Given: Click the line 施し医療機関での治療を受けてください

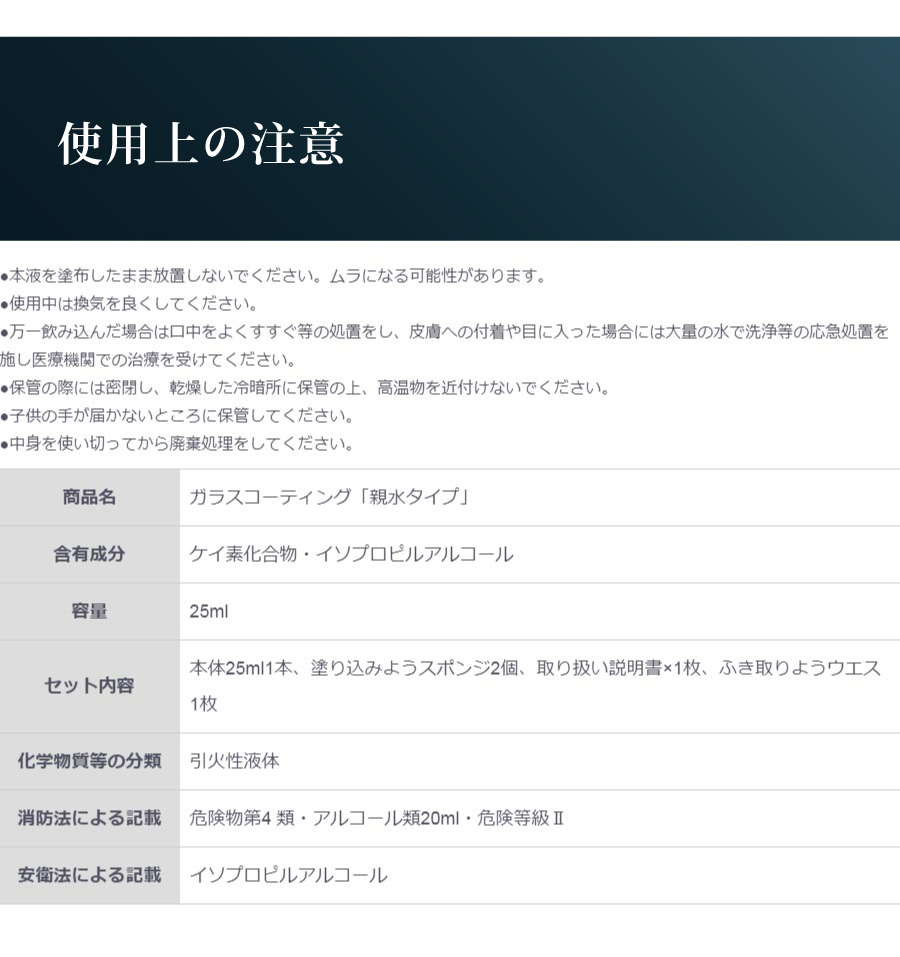Looking at the screenshot, I should pyautogui.click(x=148, y=360).
